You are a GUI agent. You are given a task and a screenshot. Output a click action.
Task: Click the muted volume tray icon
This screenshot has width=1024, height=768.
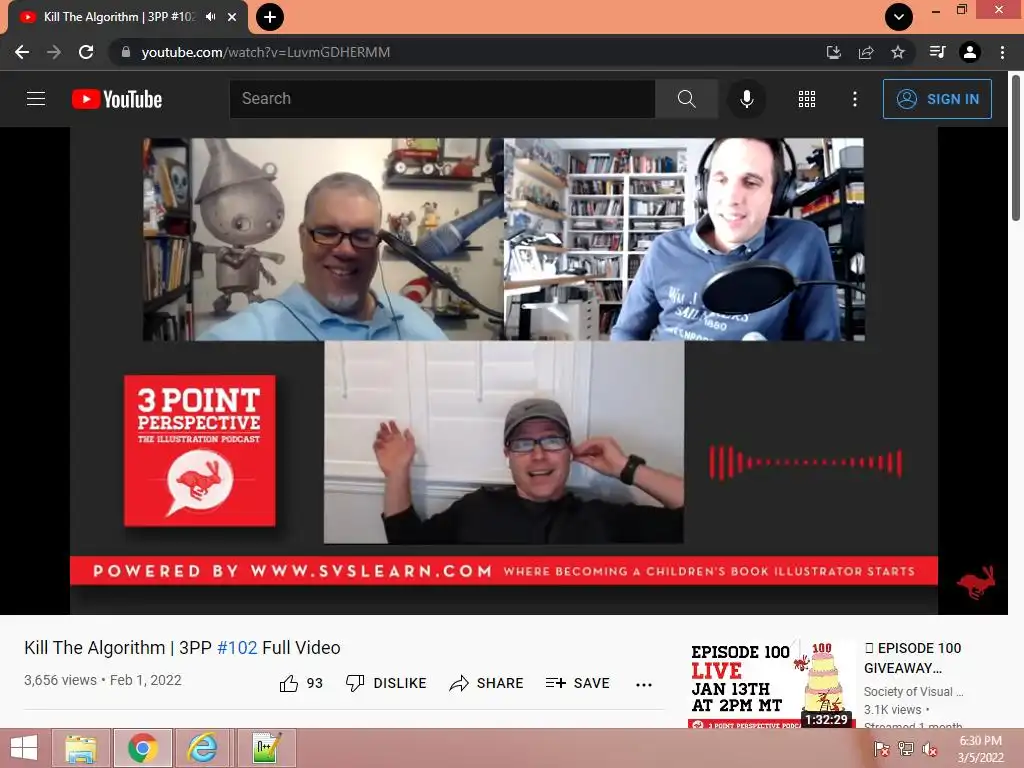coord(930,748)
